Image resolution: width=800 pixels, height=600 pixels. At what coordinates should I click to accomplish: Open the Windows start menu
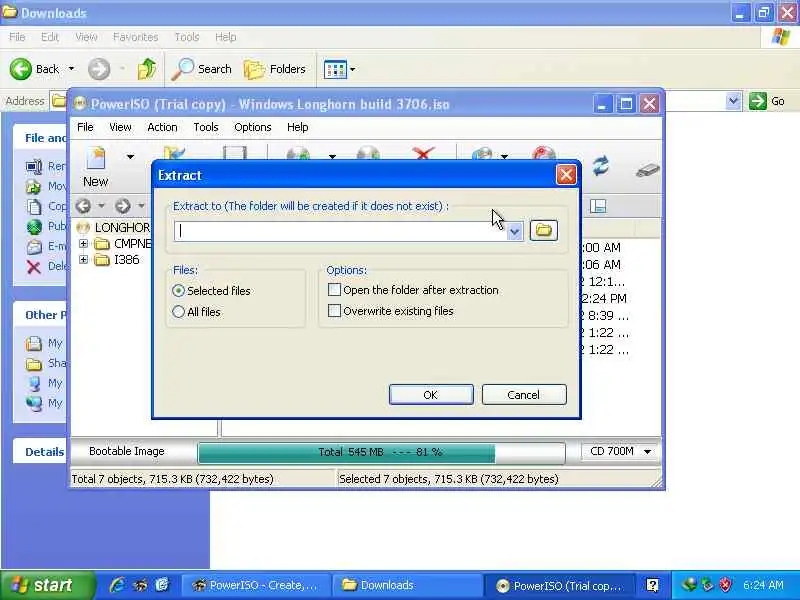(x=47, y=585)
